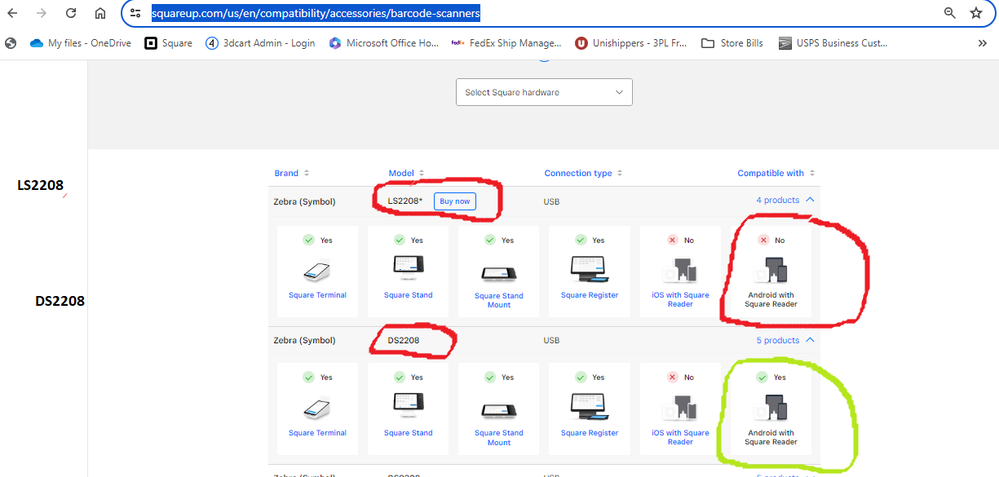Bookmark this page with star icon

[976, 13]
